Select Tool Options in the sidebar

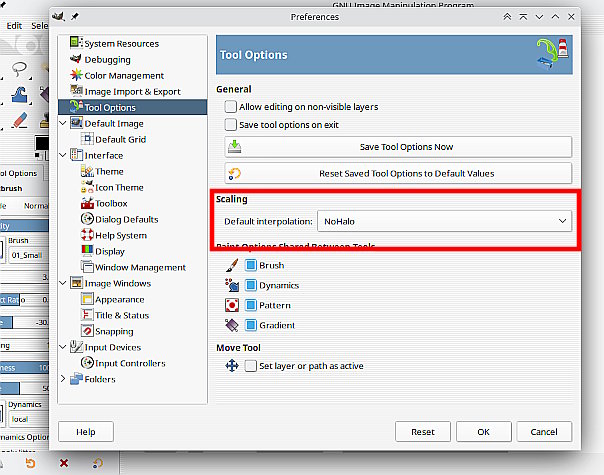coord(133,107)
